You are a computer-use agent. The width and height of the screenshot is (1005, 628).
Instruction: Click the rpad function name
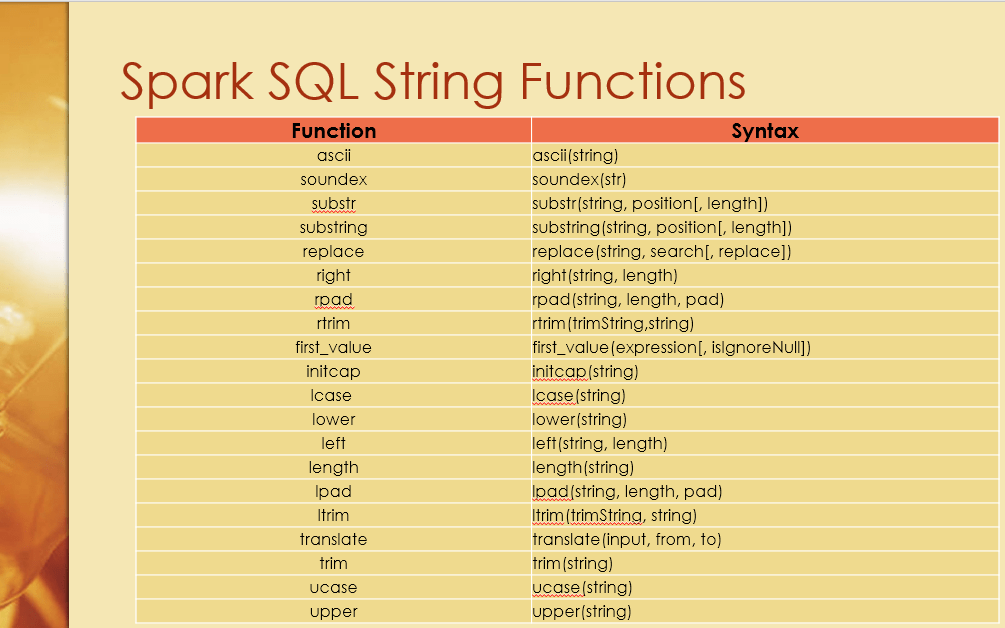pos(333,299)
